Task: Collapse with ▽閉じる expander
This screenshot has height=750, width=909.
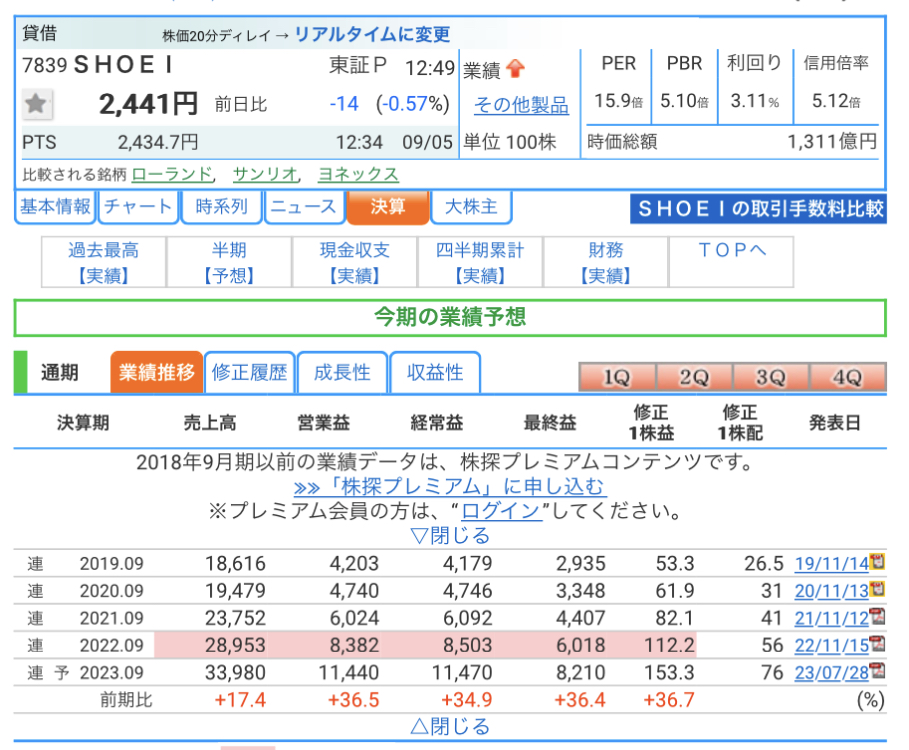Action: [450, 536]
